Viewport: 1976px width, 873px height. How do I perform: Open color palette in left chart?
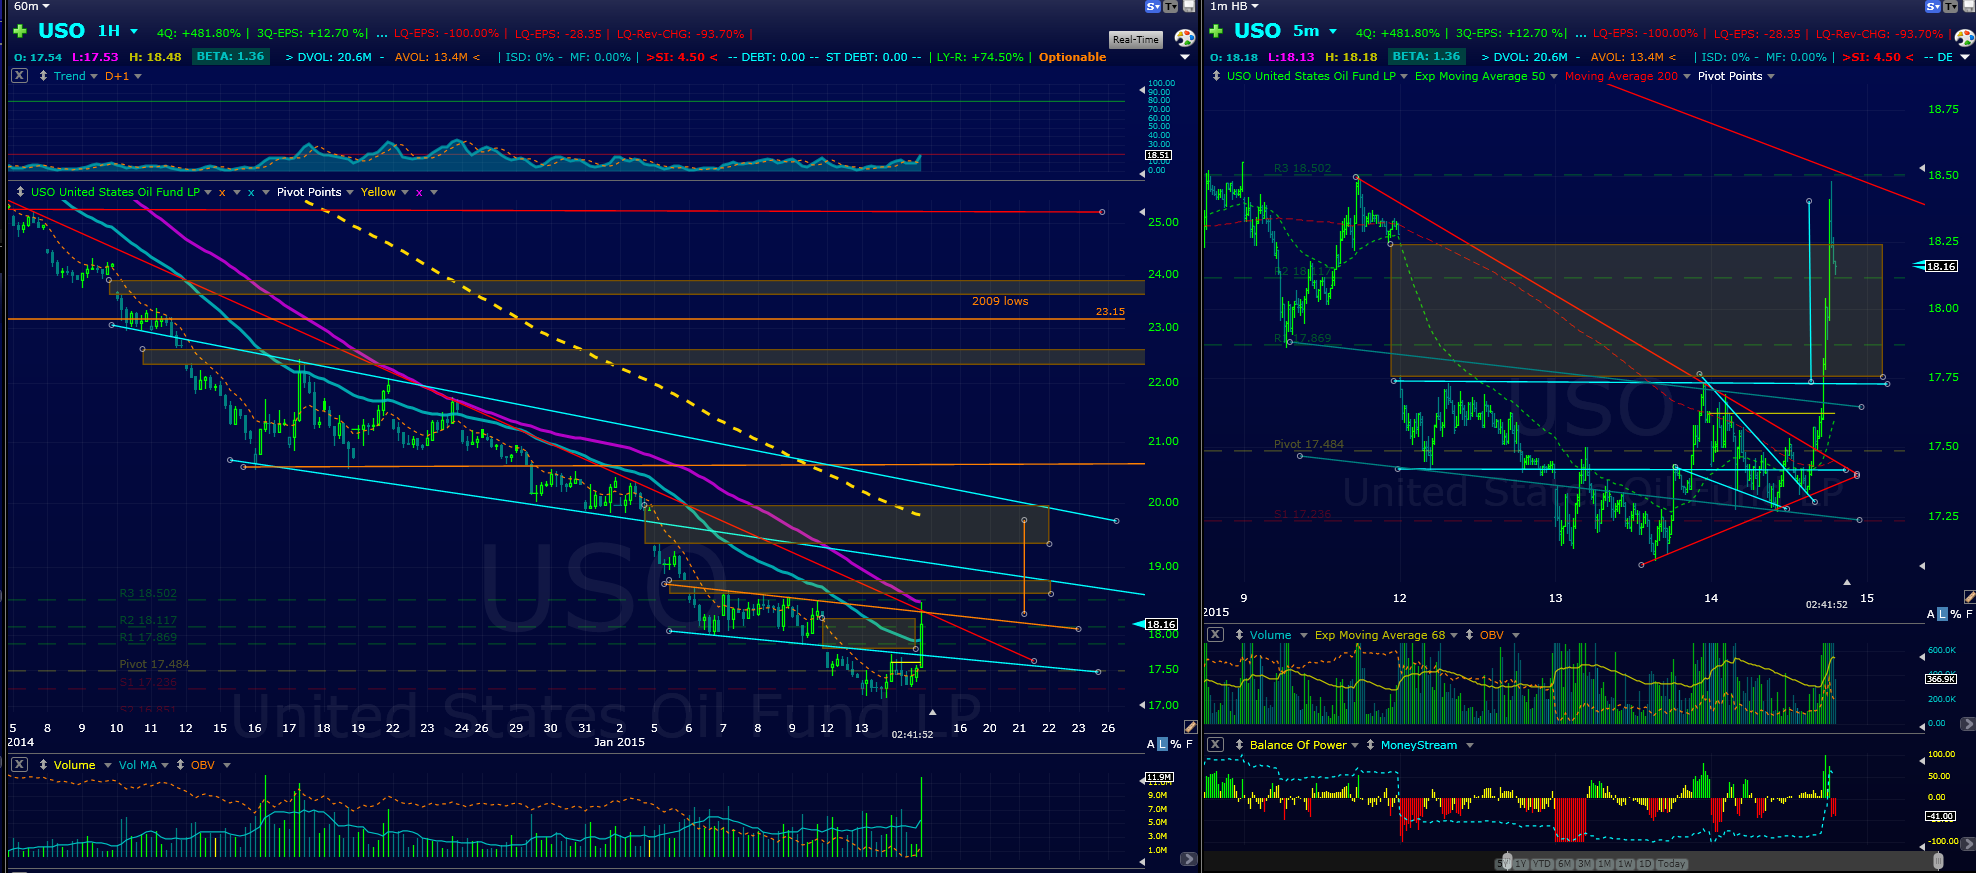pos(1185,39)
